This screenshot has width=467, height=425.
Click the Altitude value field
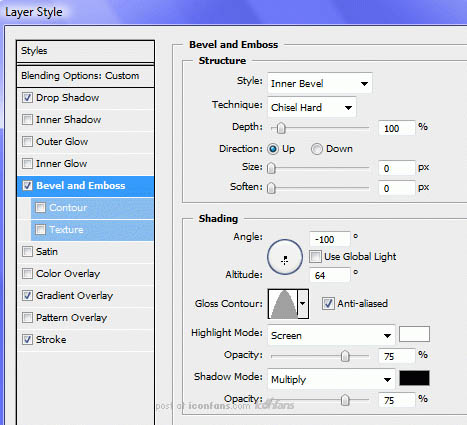click(x=330, y=275)
